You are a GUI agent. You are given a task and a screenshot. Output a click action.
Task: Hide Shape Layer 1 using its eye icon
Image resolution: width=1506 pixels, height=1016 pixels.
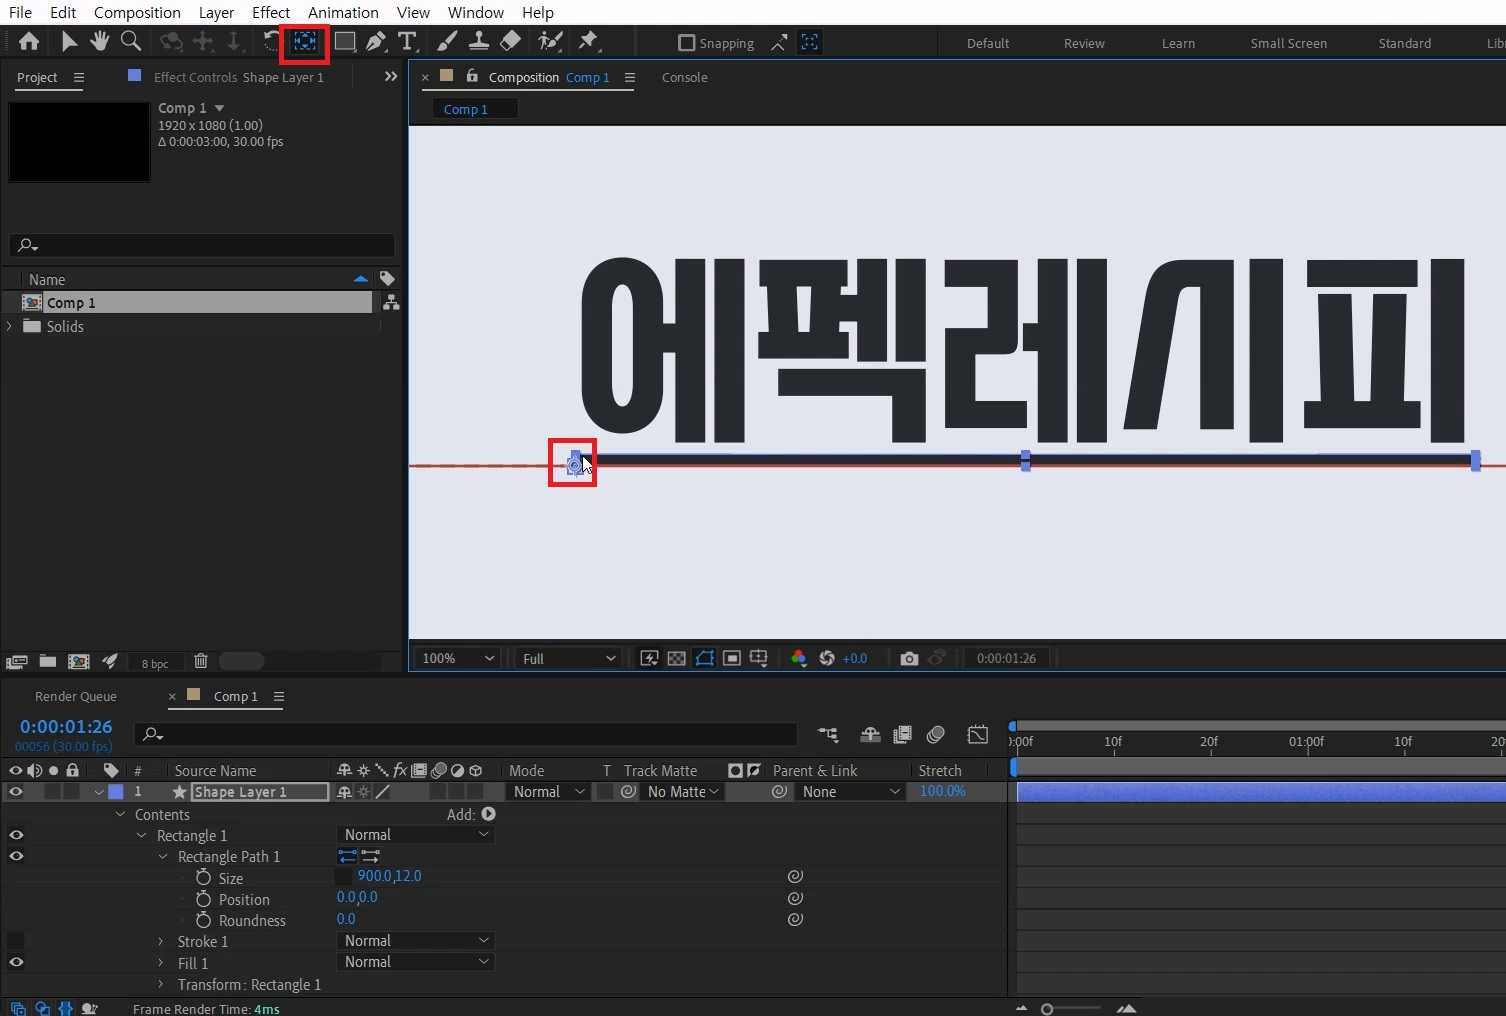(16, 791)
